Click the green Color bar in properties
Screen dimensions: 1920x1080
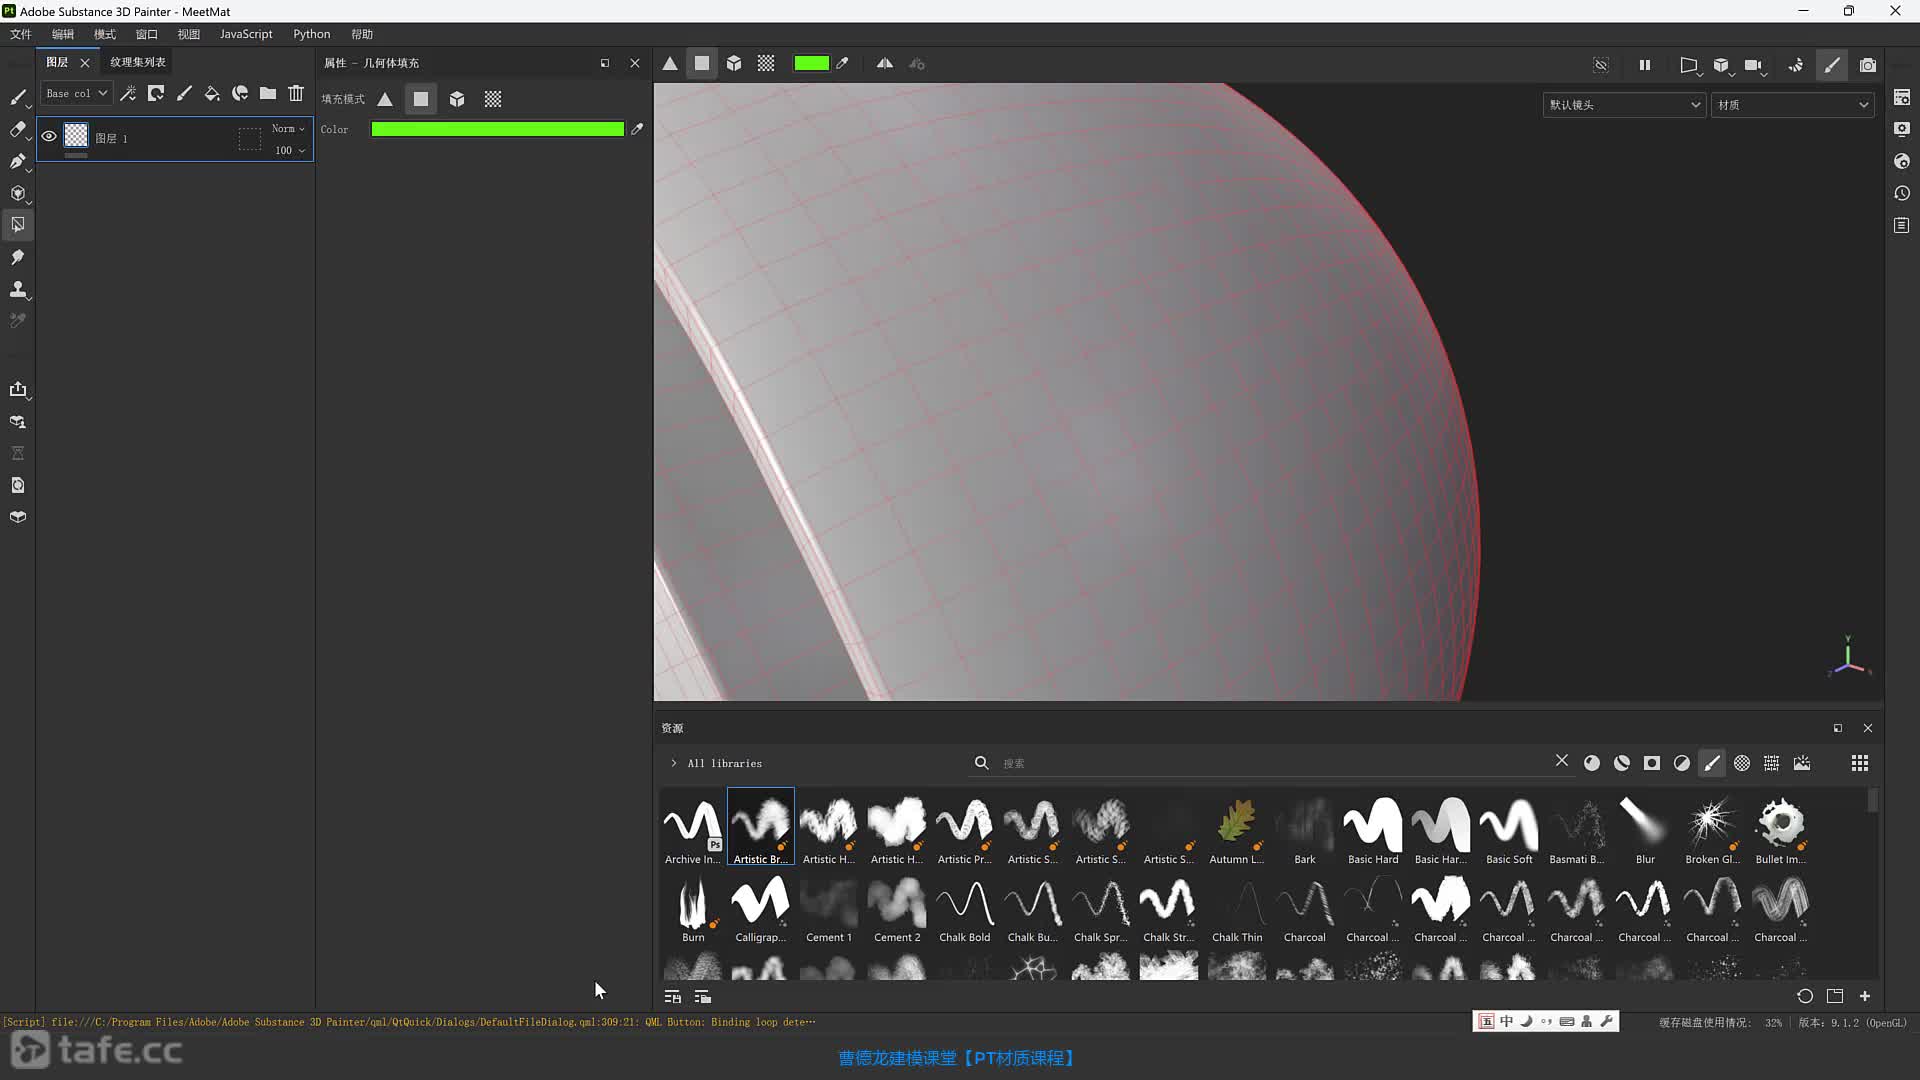498,129
